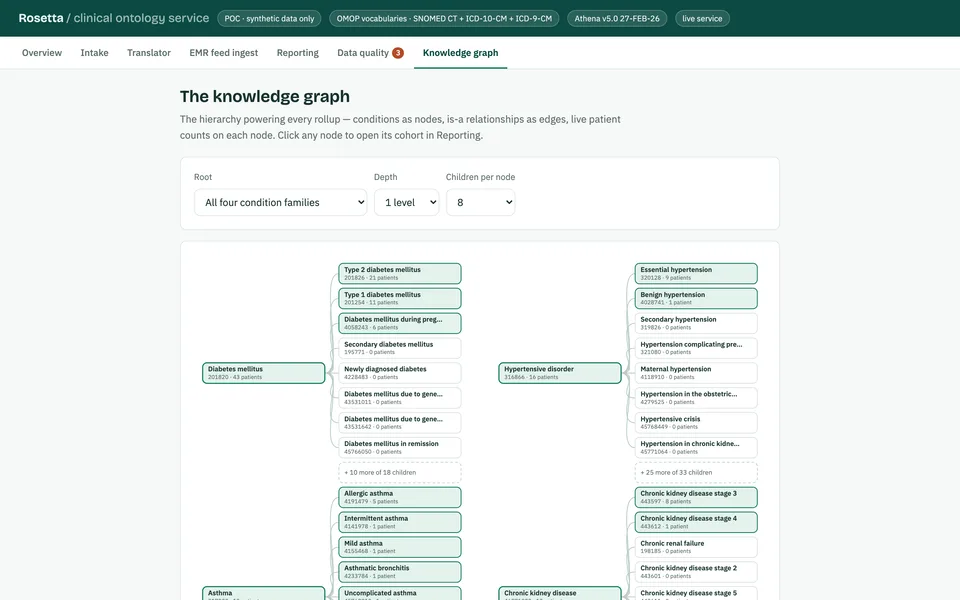
Task: Open Chronic kidney disease stage 3 node
Action: (696, 497)
